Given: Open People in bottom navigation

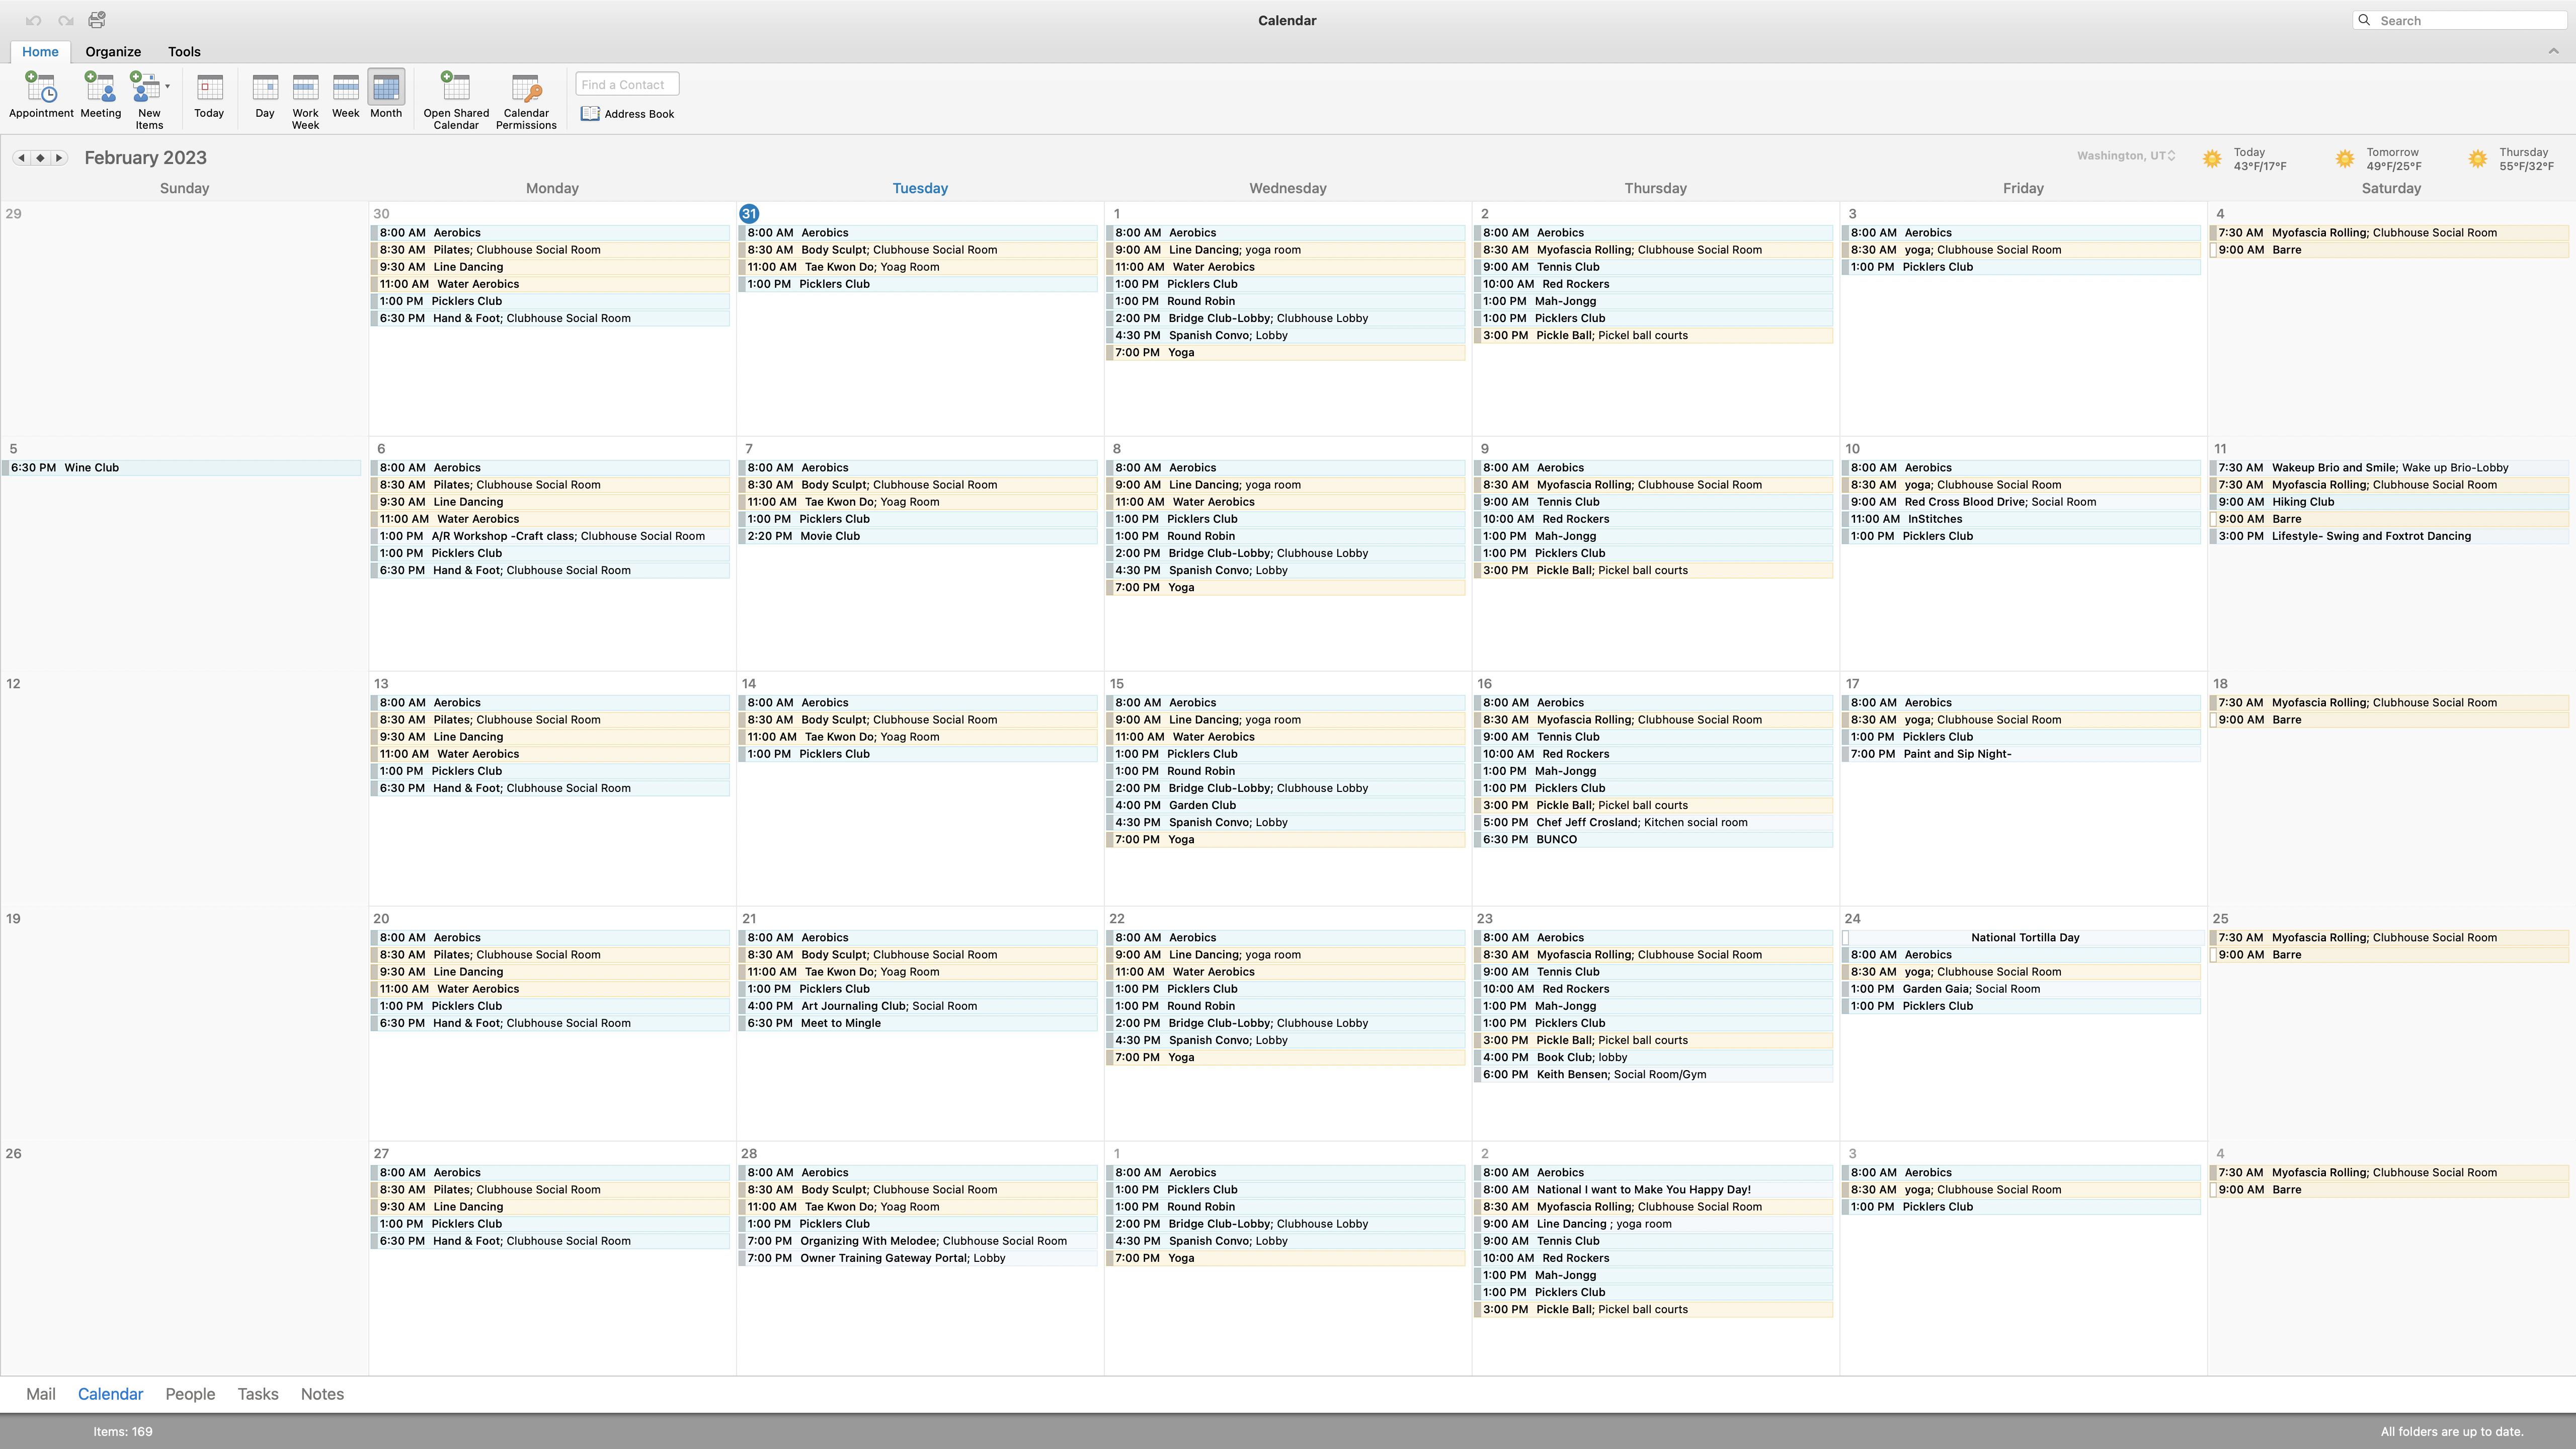Looking at the screenshot, I should pyautogui.click(x=190, y=1394).
